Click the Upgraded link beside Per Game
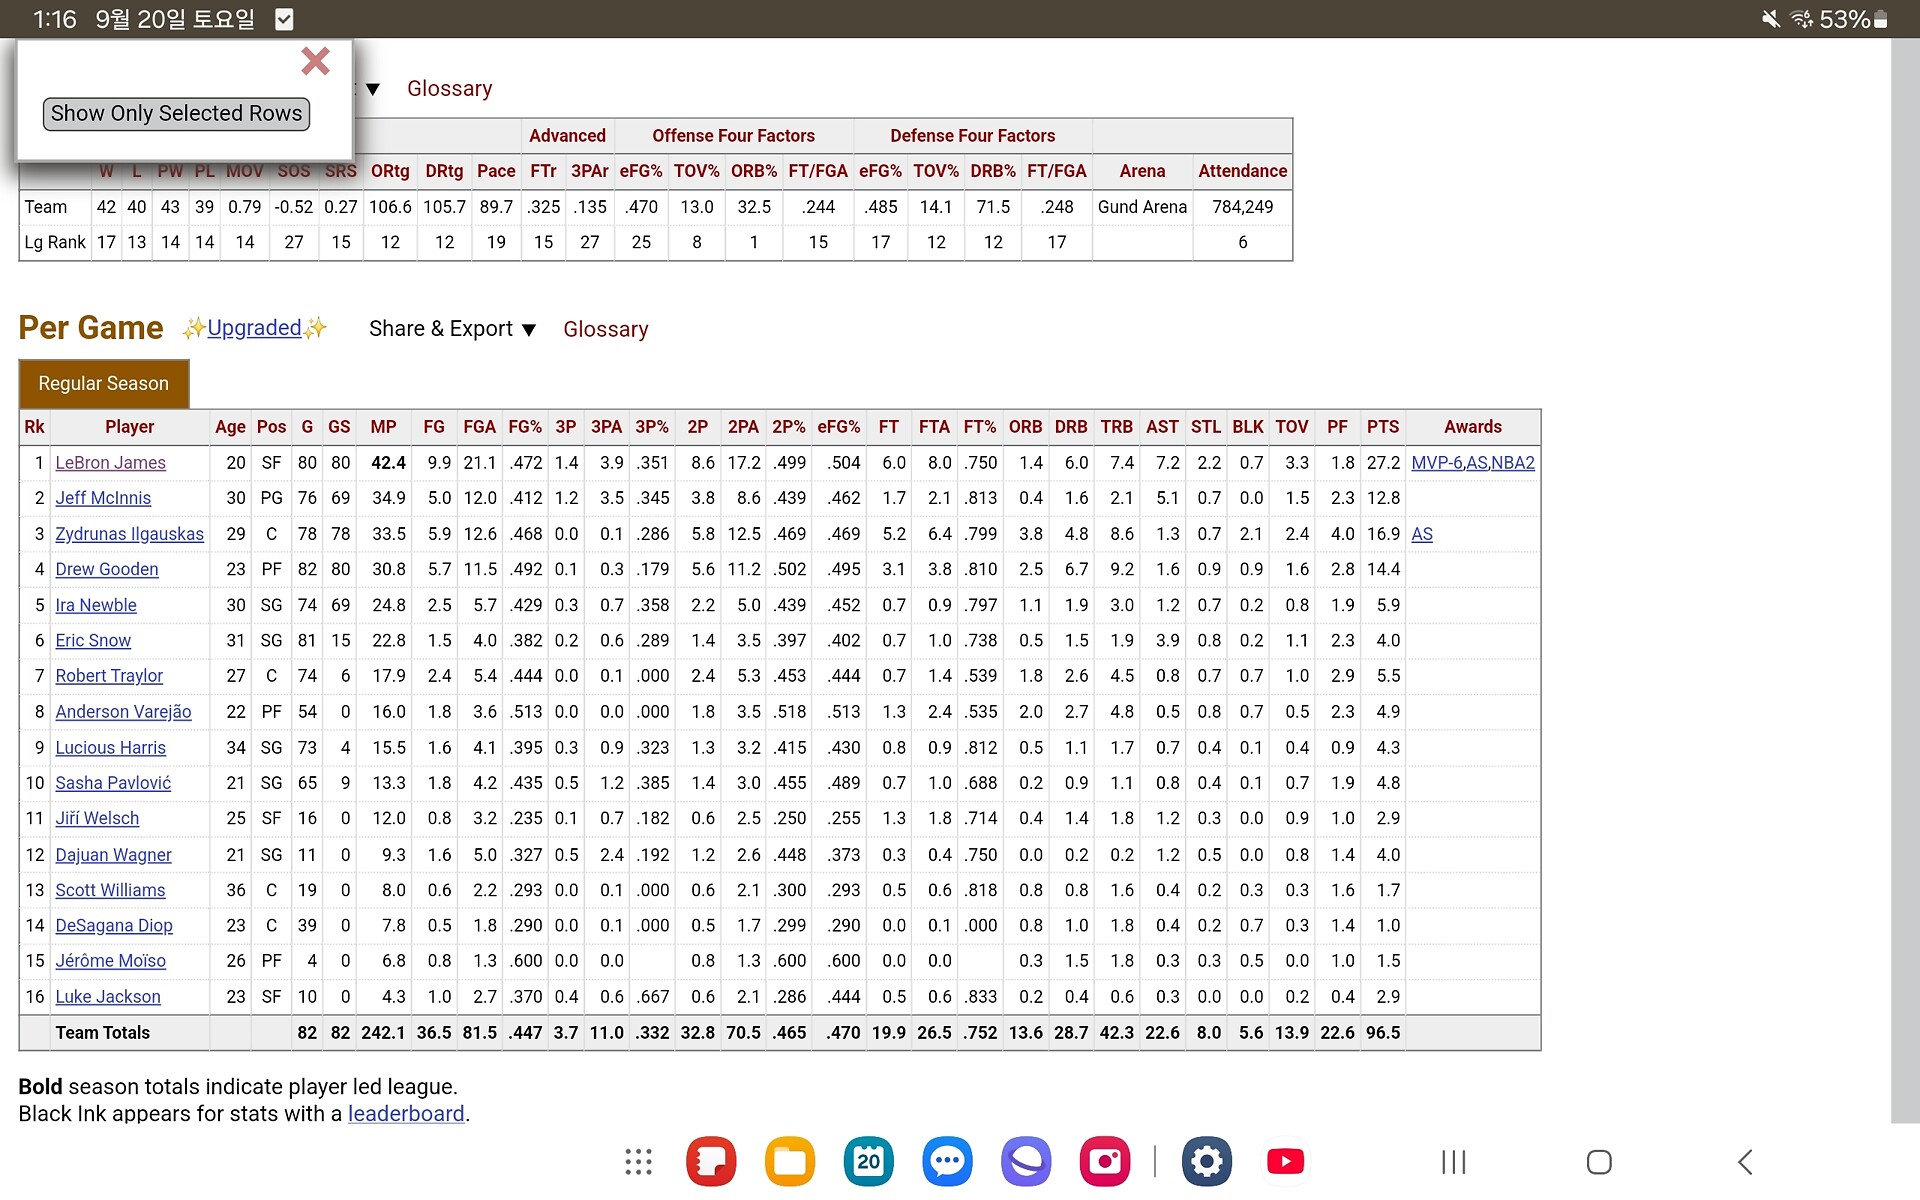Screen dimensions: 1920x1200 tap(254, 328)
